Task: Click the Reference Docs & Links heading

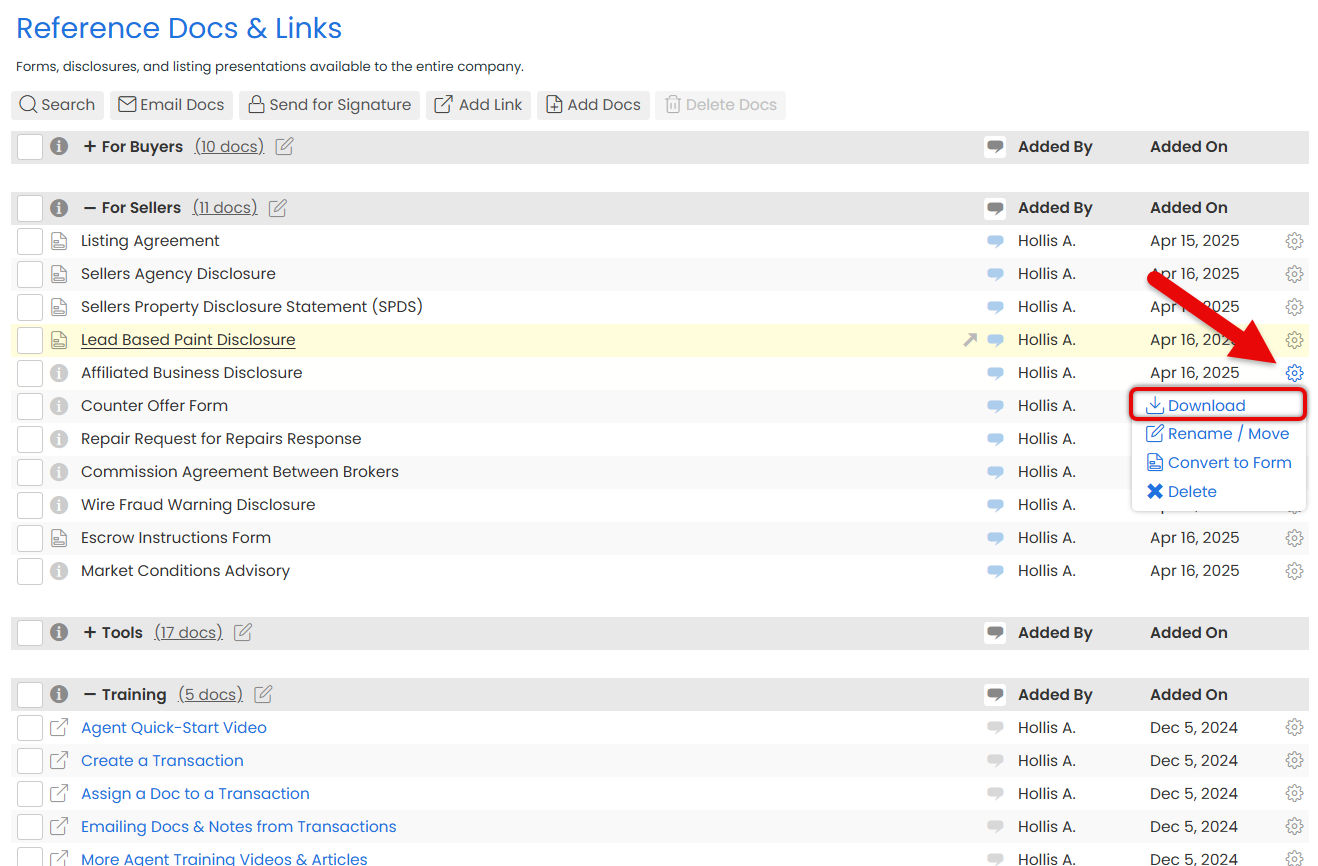Action: [179, 28]
